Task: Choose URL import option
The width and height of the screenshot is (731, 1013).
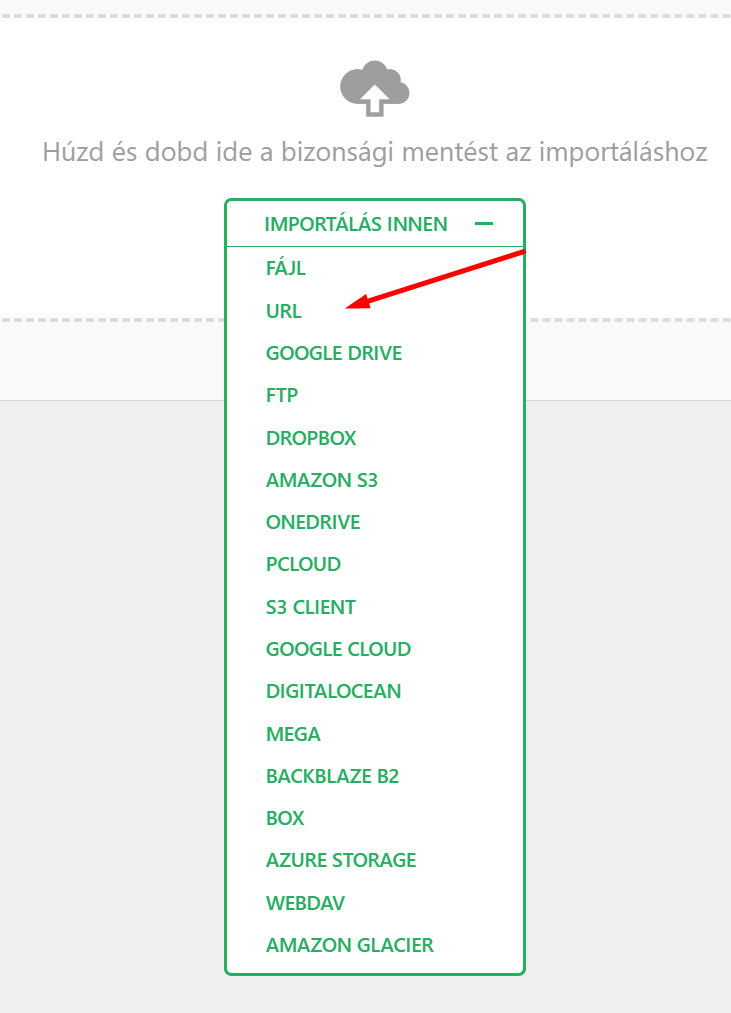Action: [x=283, y=310]
